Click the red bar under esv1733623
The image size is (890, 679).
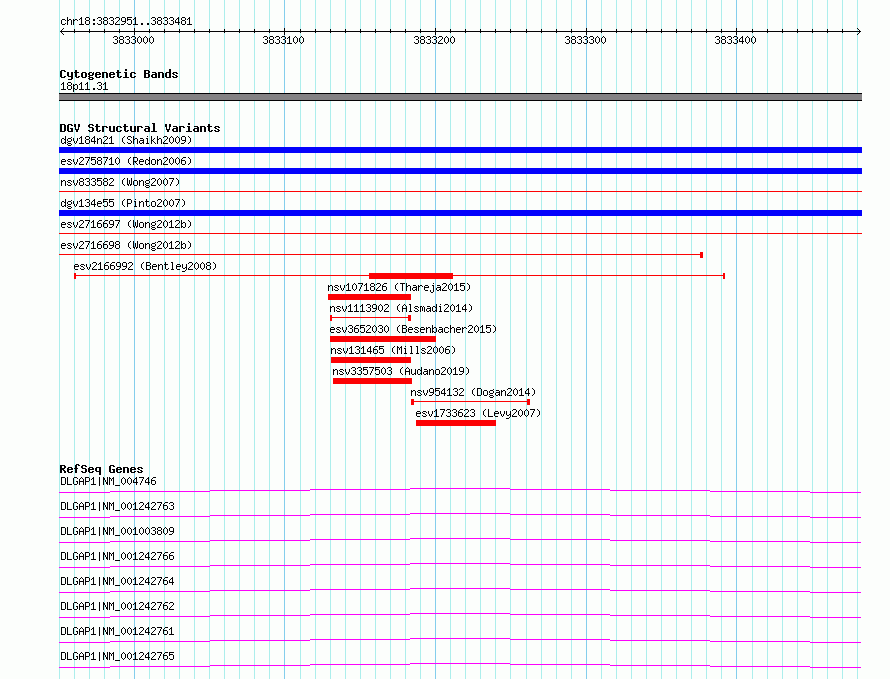coord(456,423)
